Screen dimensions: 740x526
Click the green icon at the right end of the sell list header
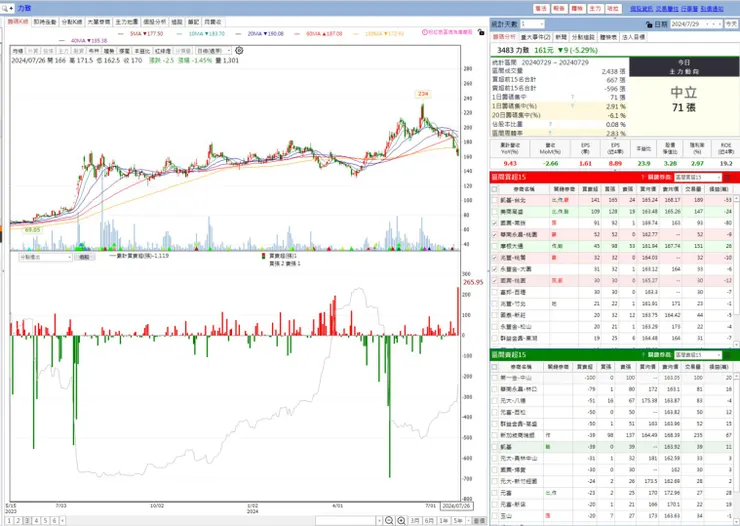(x=727, y=355)
